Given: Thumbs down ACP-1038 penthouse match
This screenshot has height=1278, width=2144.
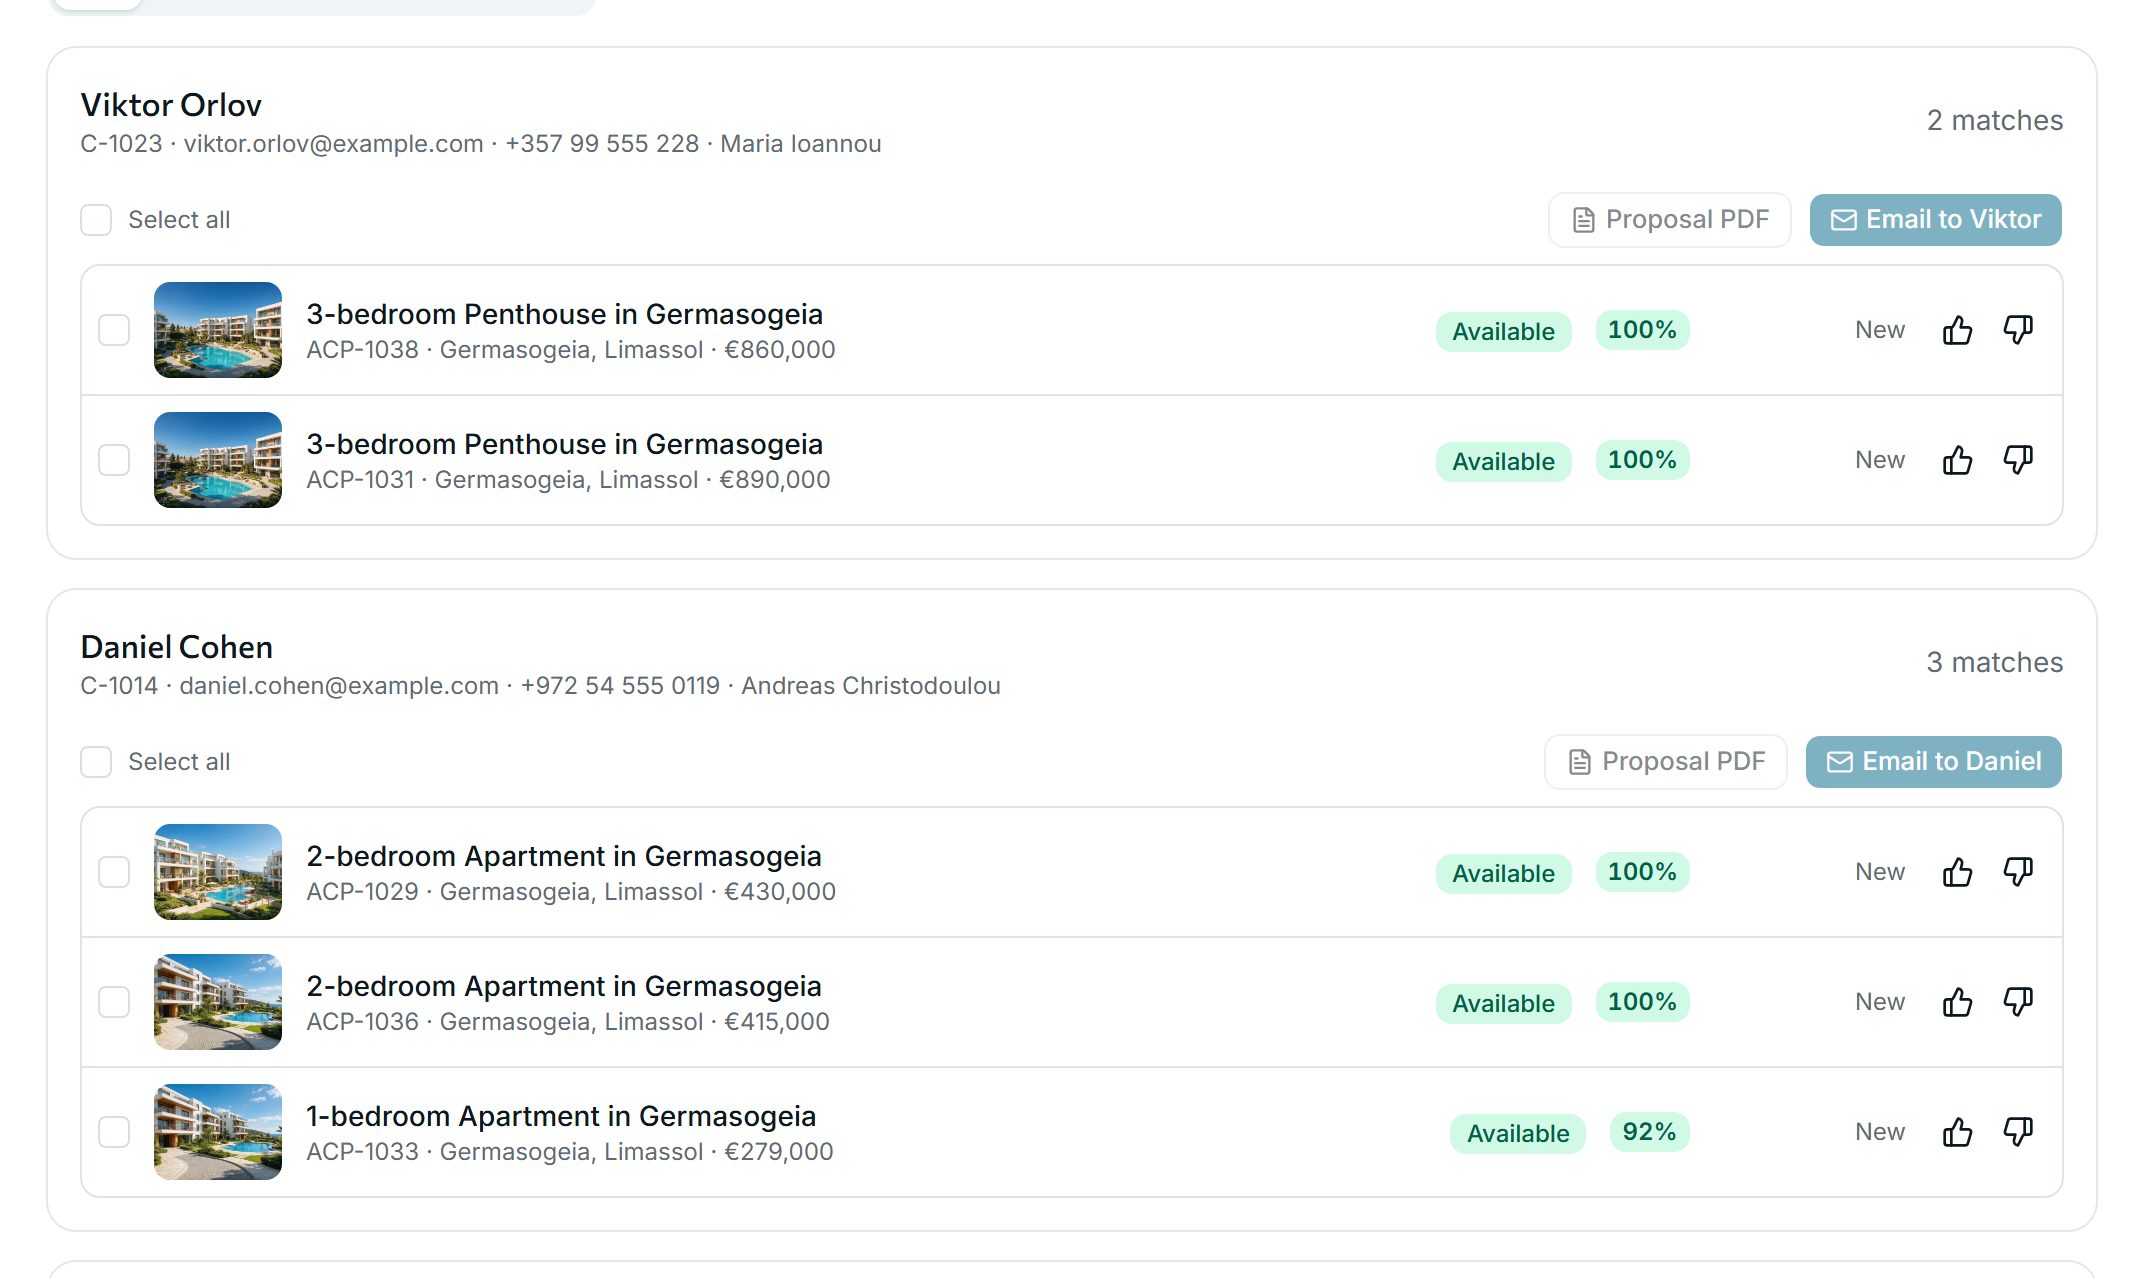Looking at the screenshot, I should [x=2018, y=330].
